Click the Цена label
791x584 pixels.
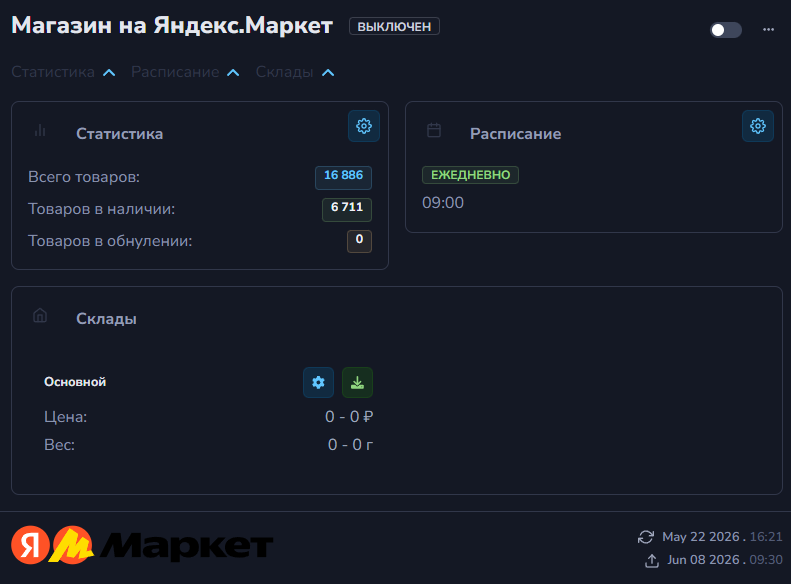pos(66,417)
